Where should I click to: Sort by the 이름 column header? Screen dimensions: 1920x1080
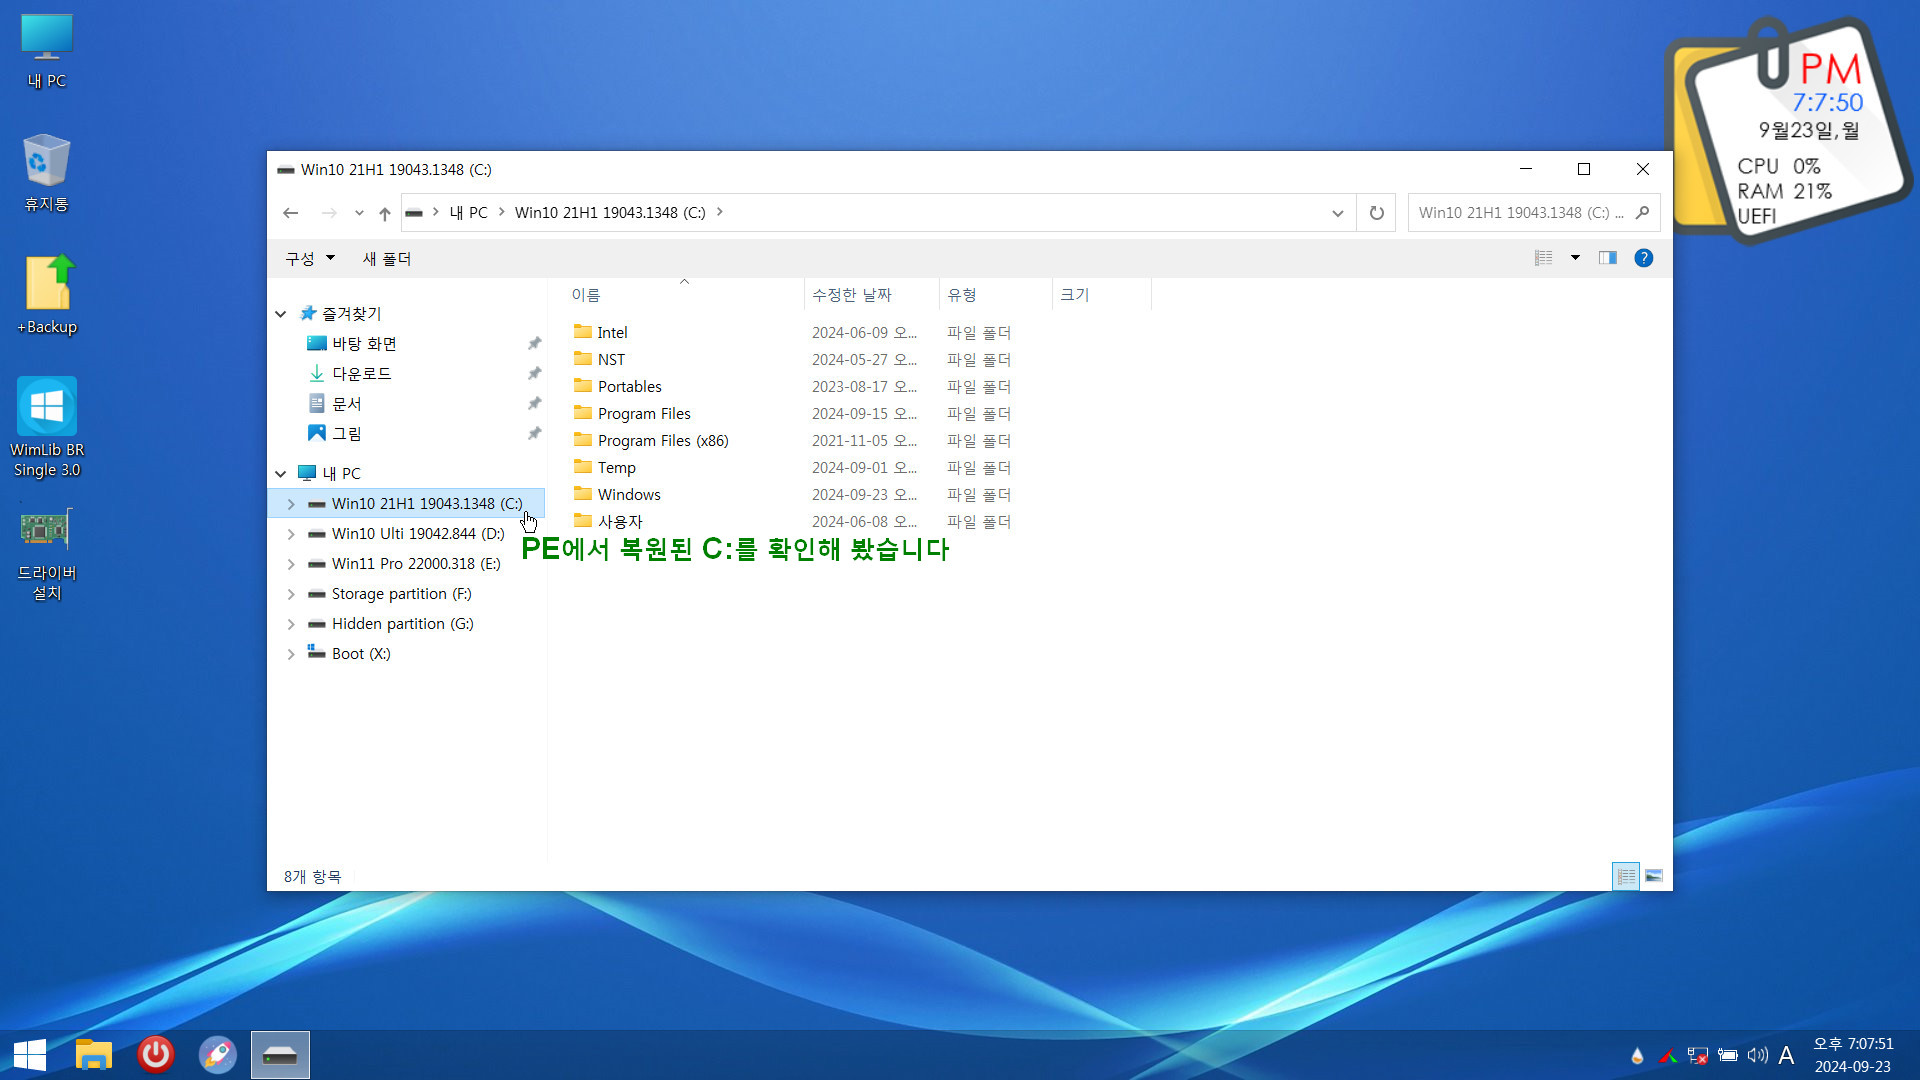click(x=684, y=295)
